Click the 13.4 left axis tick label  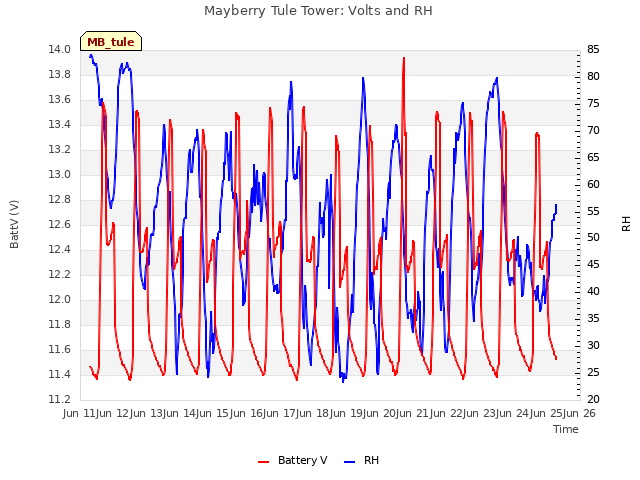(x=60, y=124)
